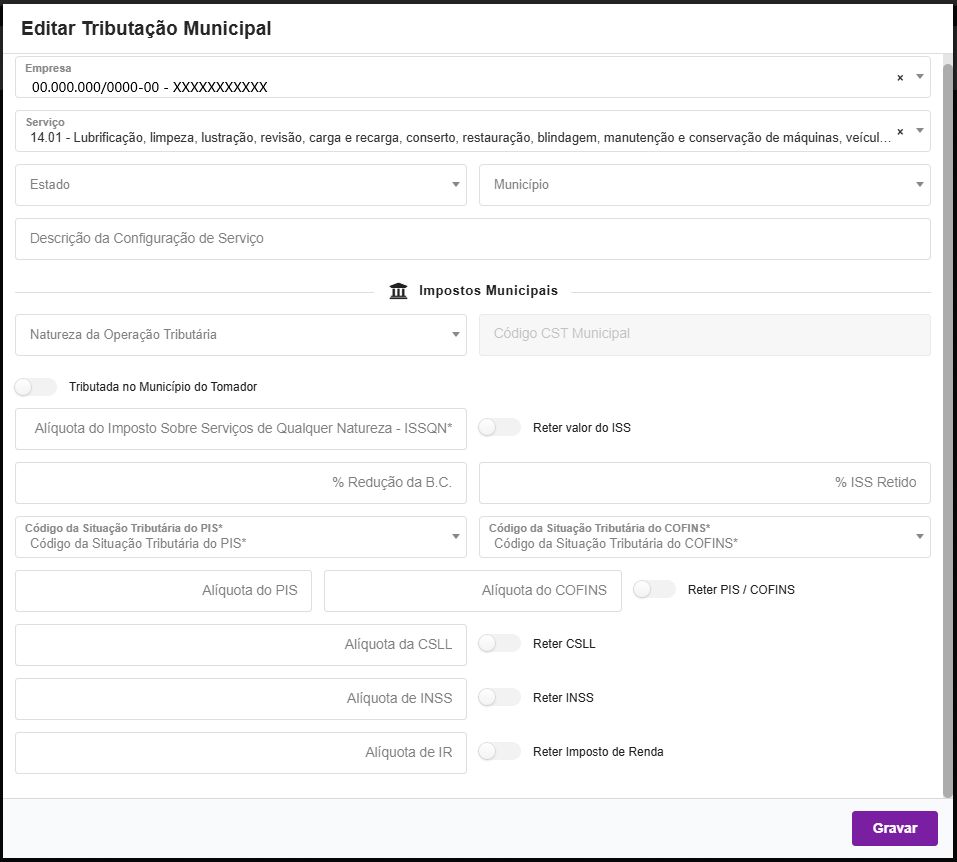Viewport: 957px width, 862px height.
Task: Open the COFINS tax situation code dropdown
Action: (x=704, y=537)
